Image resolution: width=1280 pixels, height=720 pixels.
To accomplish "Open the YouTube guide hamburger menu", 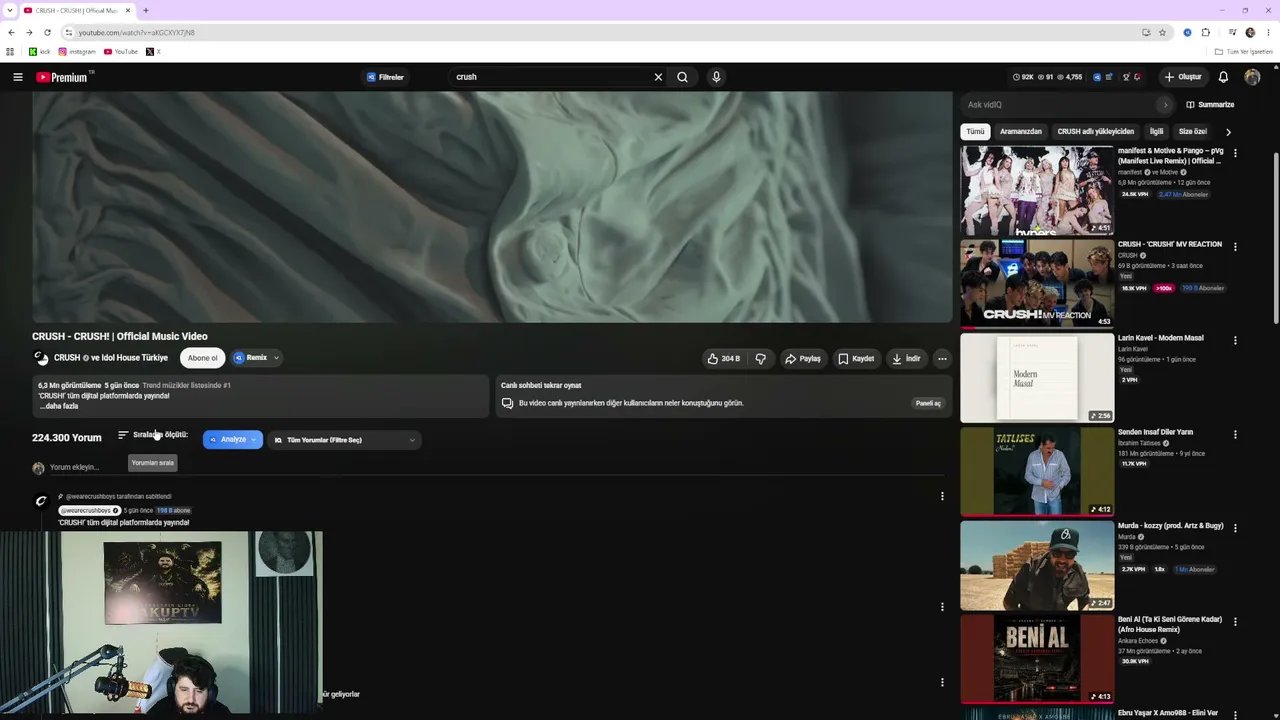I will click(x=17, y=77).
